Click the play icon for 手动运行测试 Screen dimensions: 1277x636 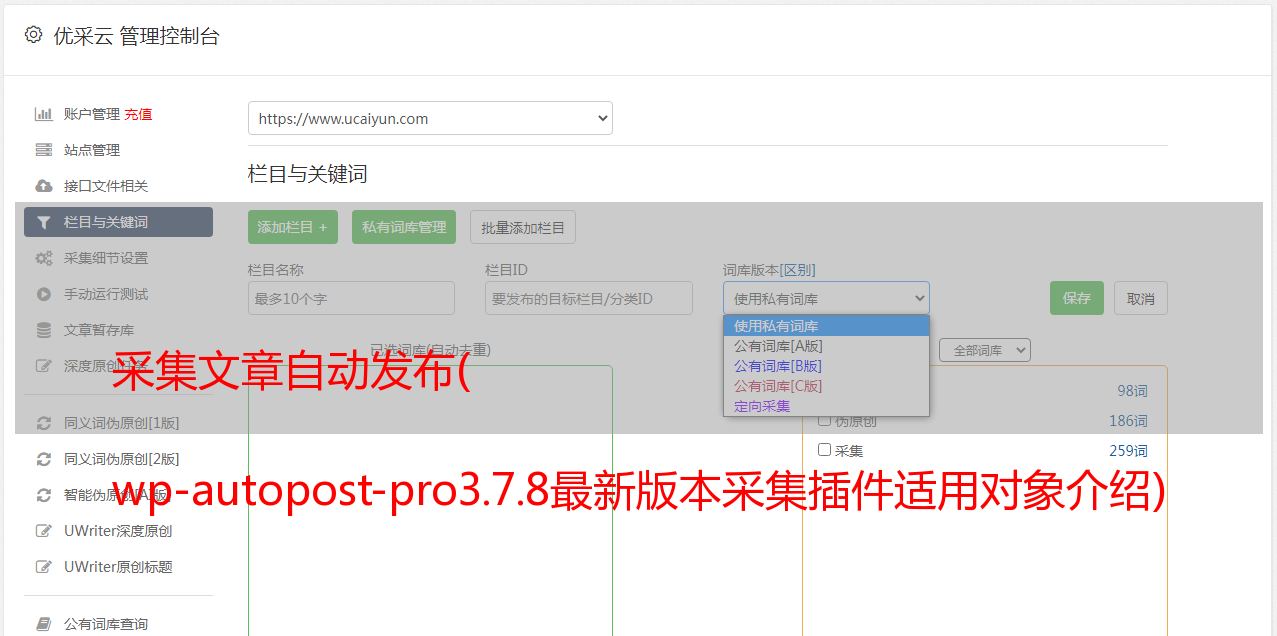click(43, 294)
